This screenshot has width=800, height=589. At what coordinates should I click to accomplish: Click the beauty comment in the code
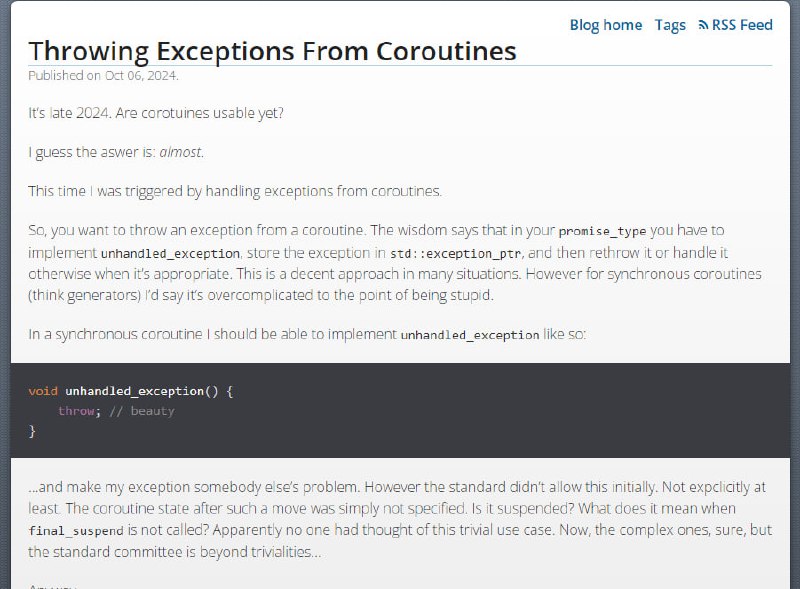[x=142, y=411]
